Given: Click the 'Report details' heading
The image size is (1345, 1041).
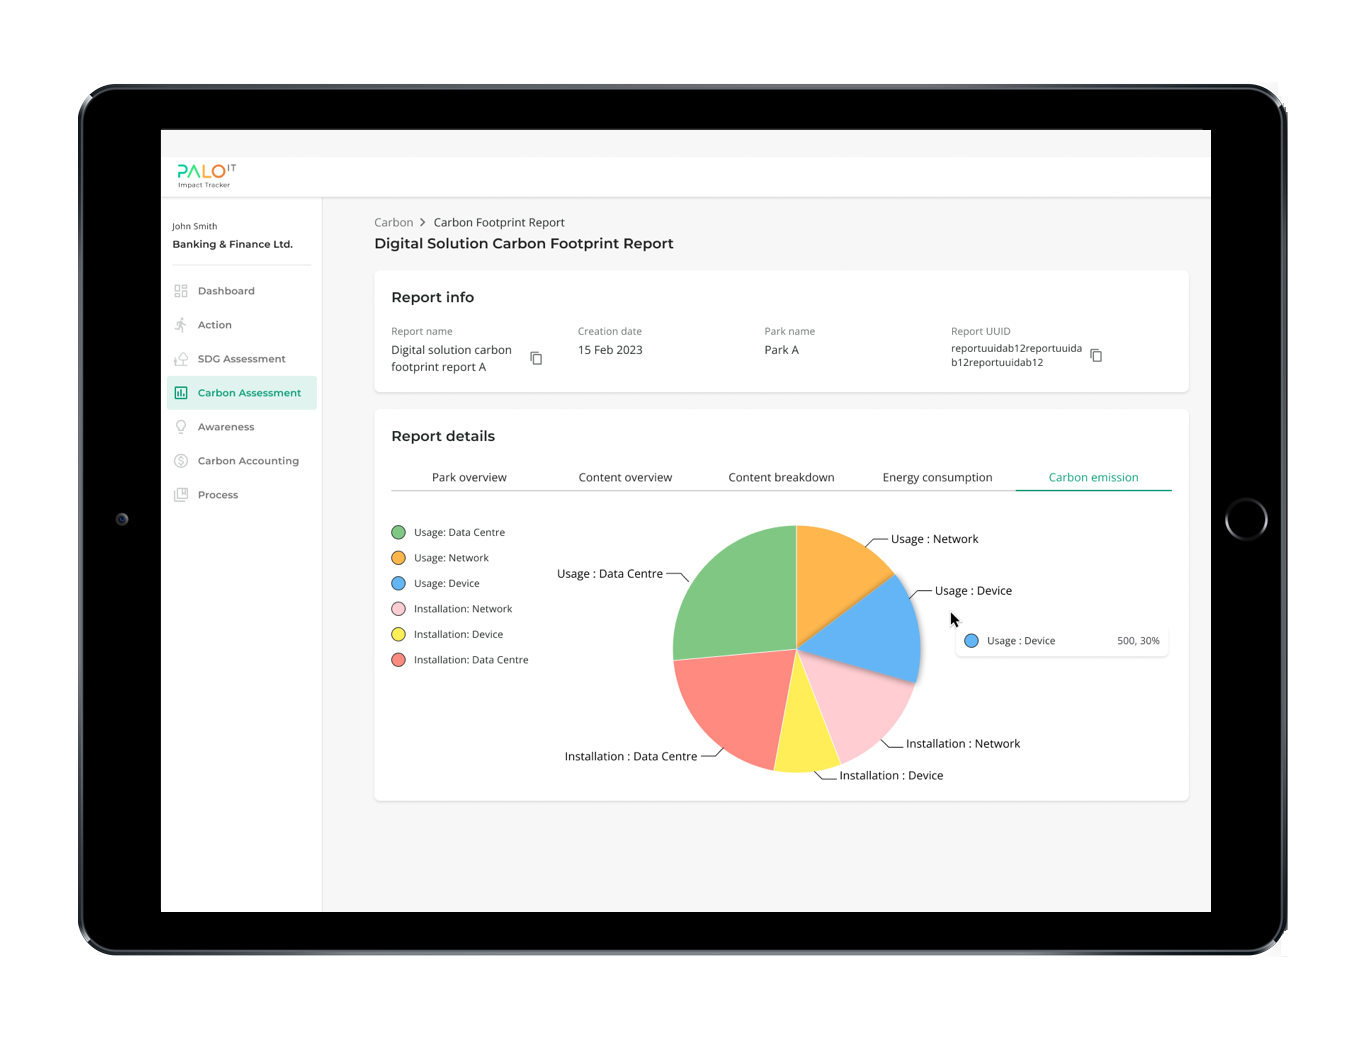Looking at the screenshot, I should point(443,436).
